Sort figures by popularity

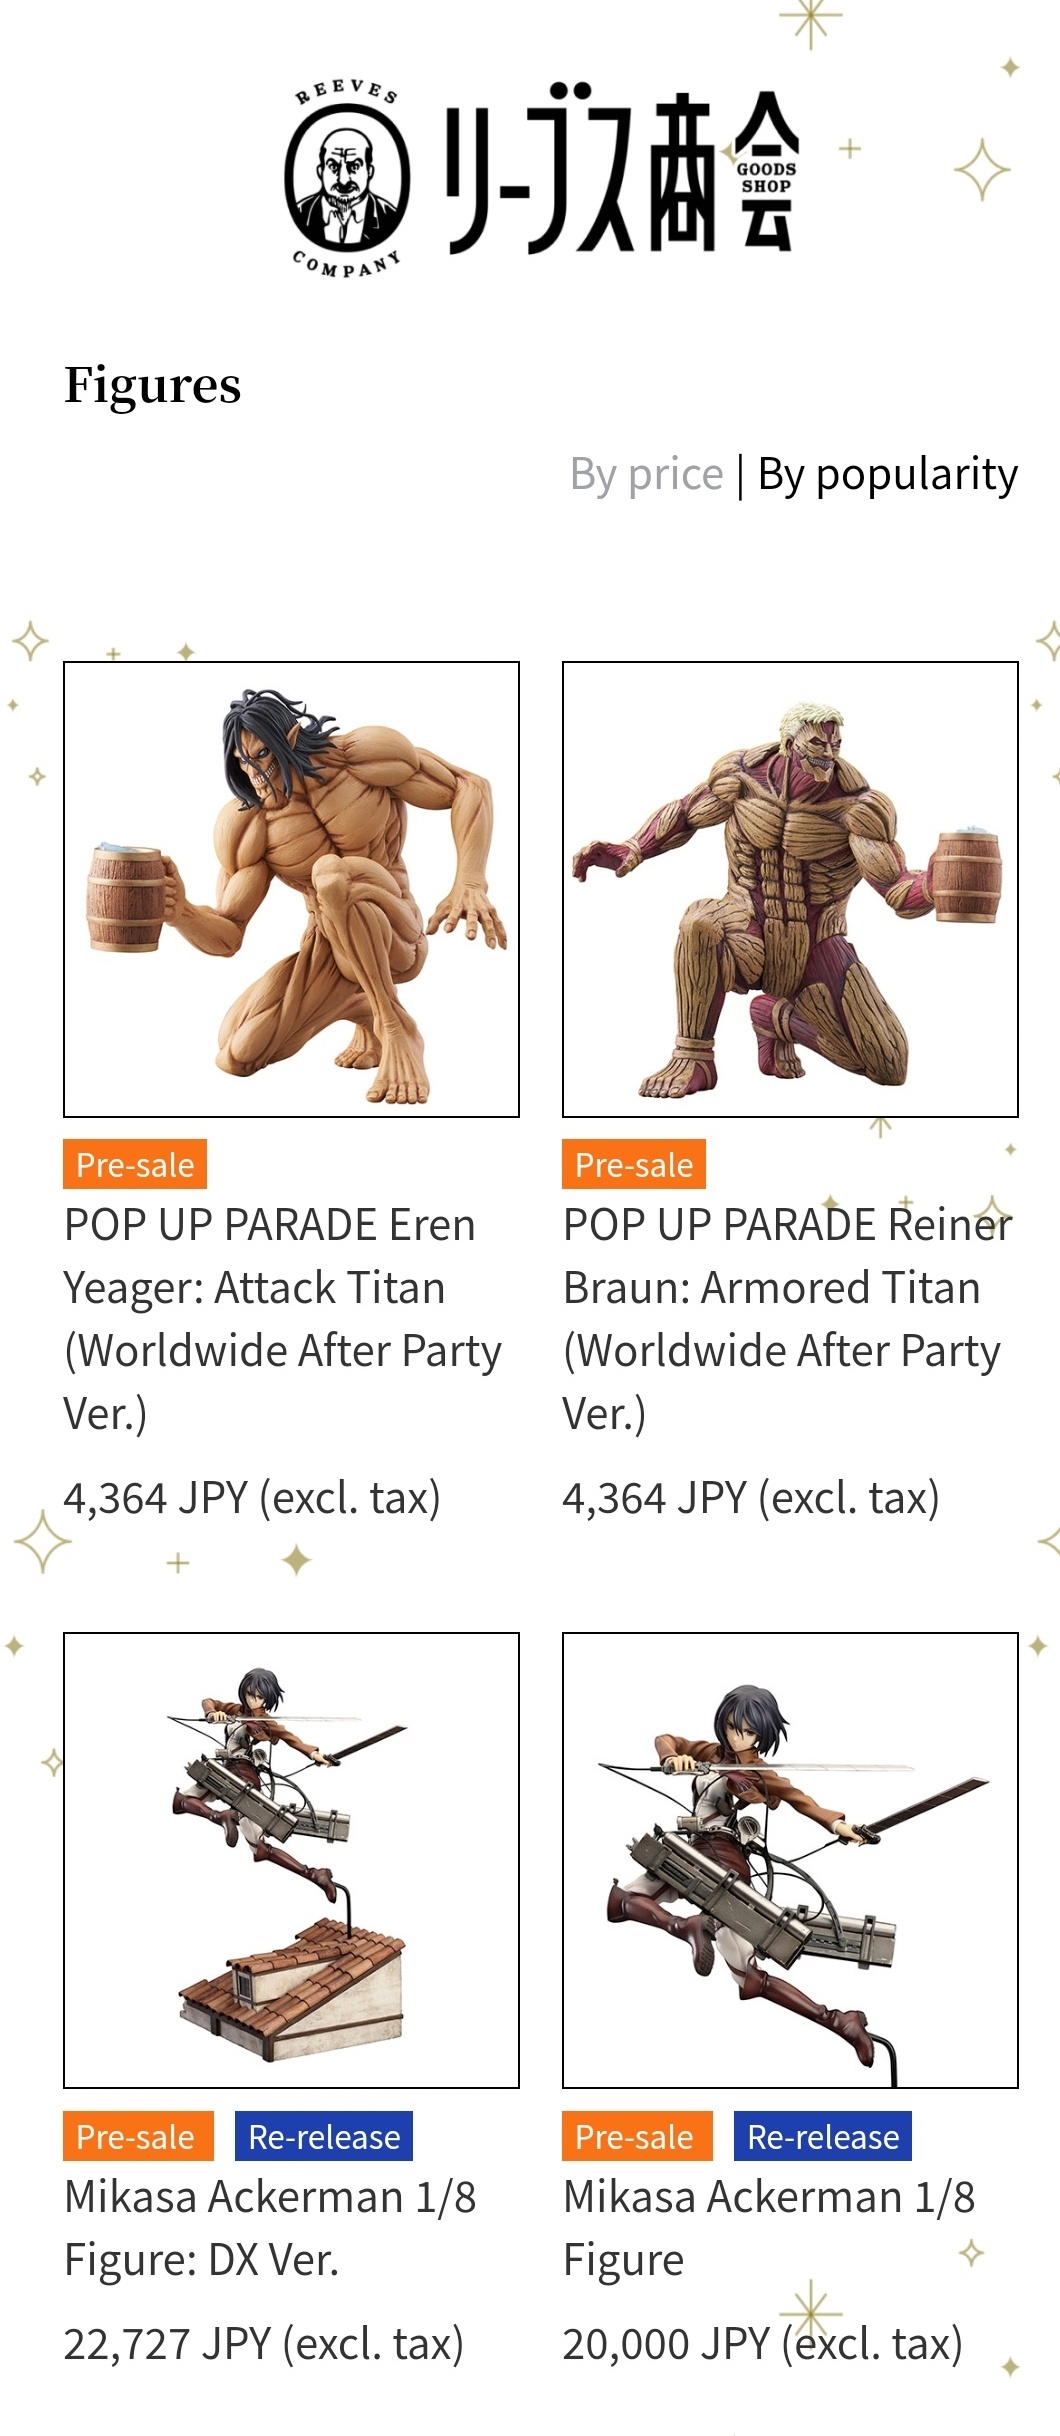[887, 474]
